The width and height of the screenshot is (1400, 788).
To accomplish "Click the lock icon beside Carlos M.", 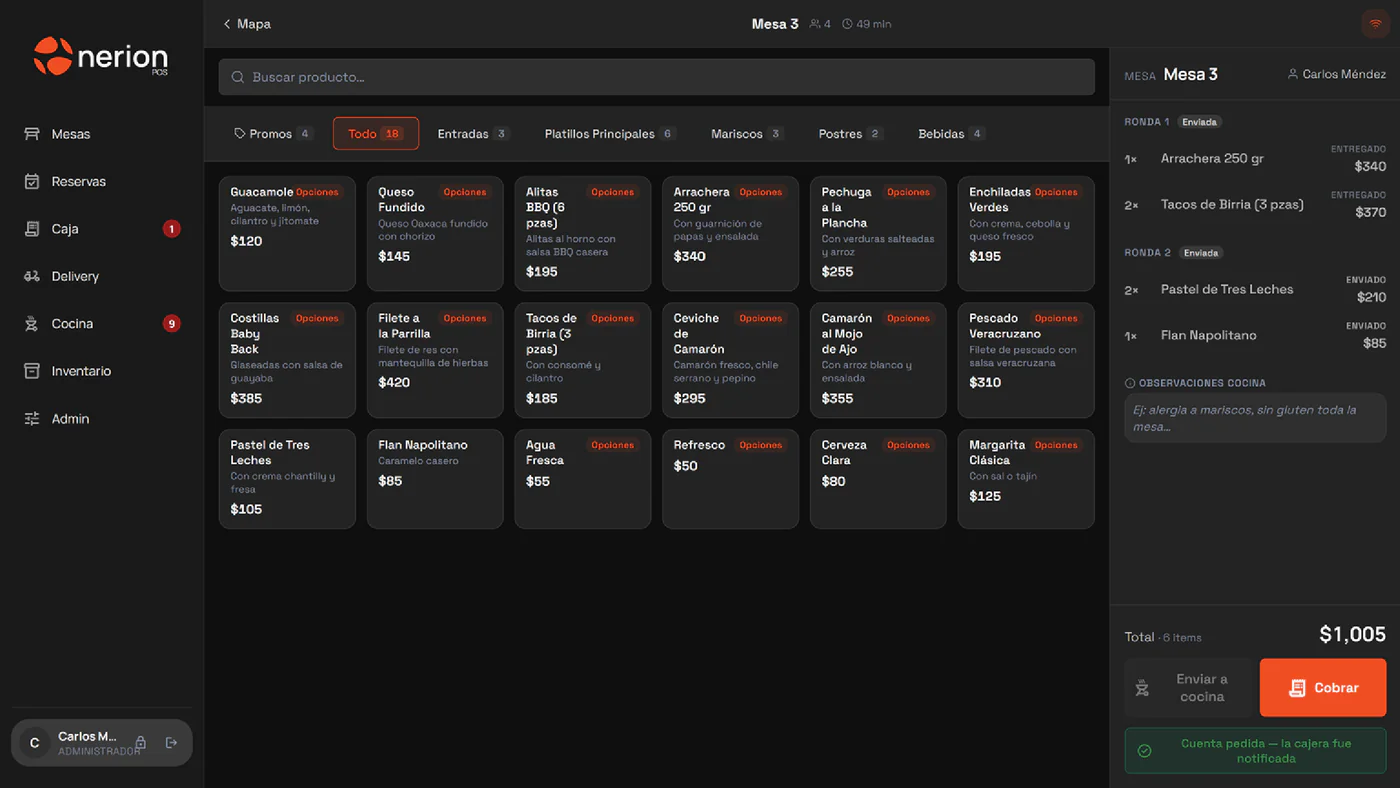I will tap(141, 743).
